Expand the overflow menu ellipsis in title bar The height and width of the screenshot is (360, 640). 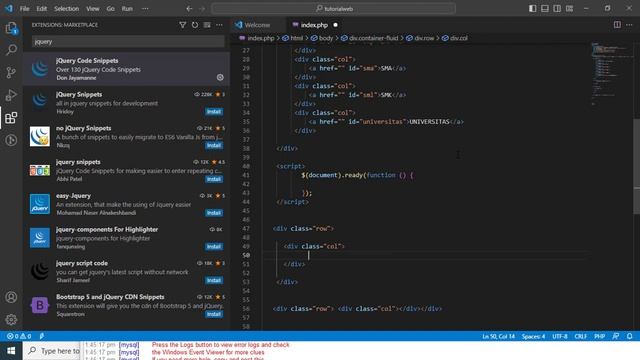pos(145,9)
